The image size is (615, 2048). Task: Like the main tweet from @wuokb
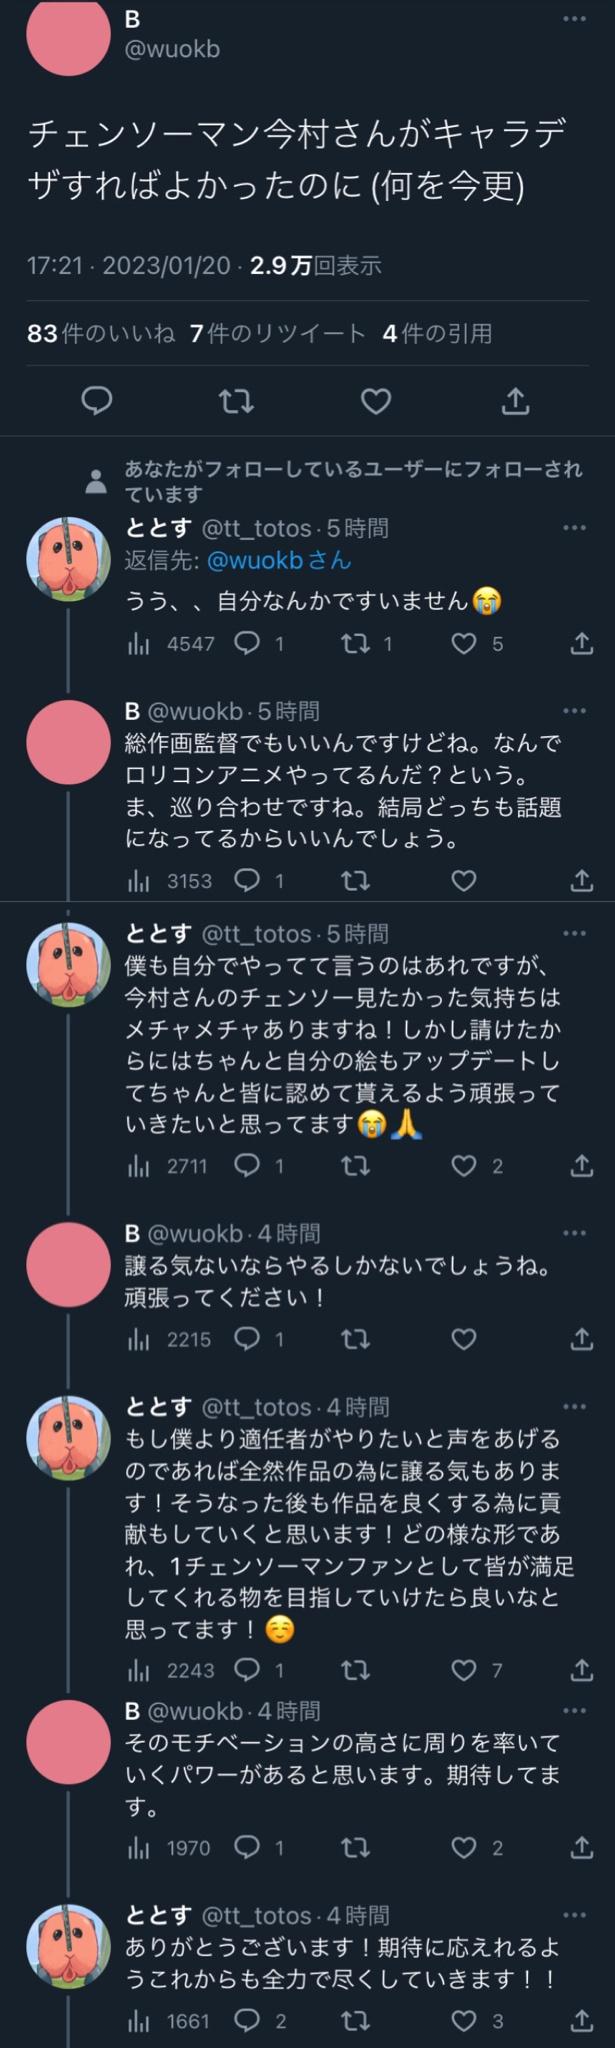pyautogui.click(x=375, y=401)
